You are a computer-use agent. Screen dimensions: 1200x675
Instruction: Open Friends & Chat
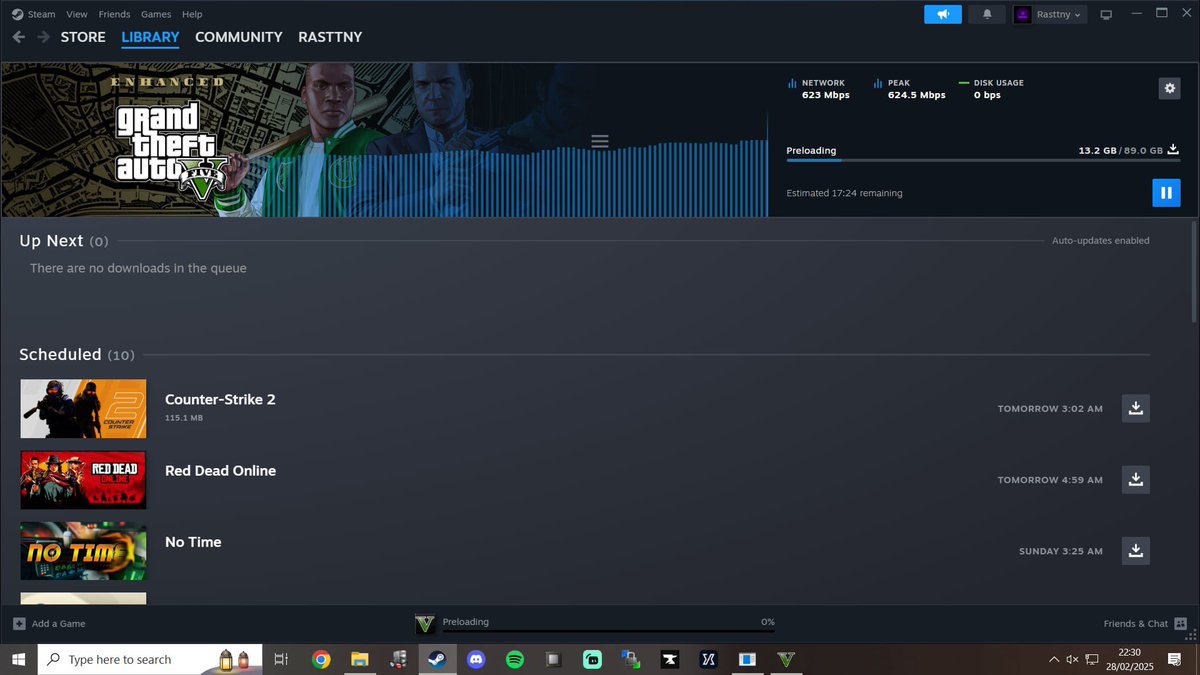pos(1143,623)
